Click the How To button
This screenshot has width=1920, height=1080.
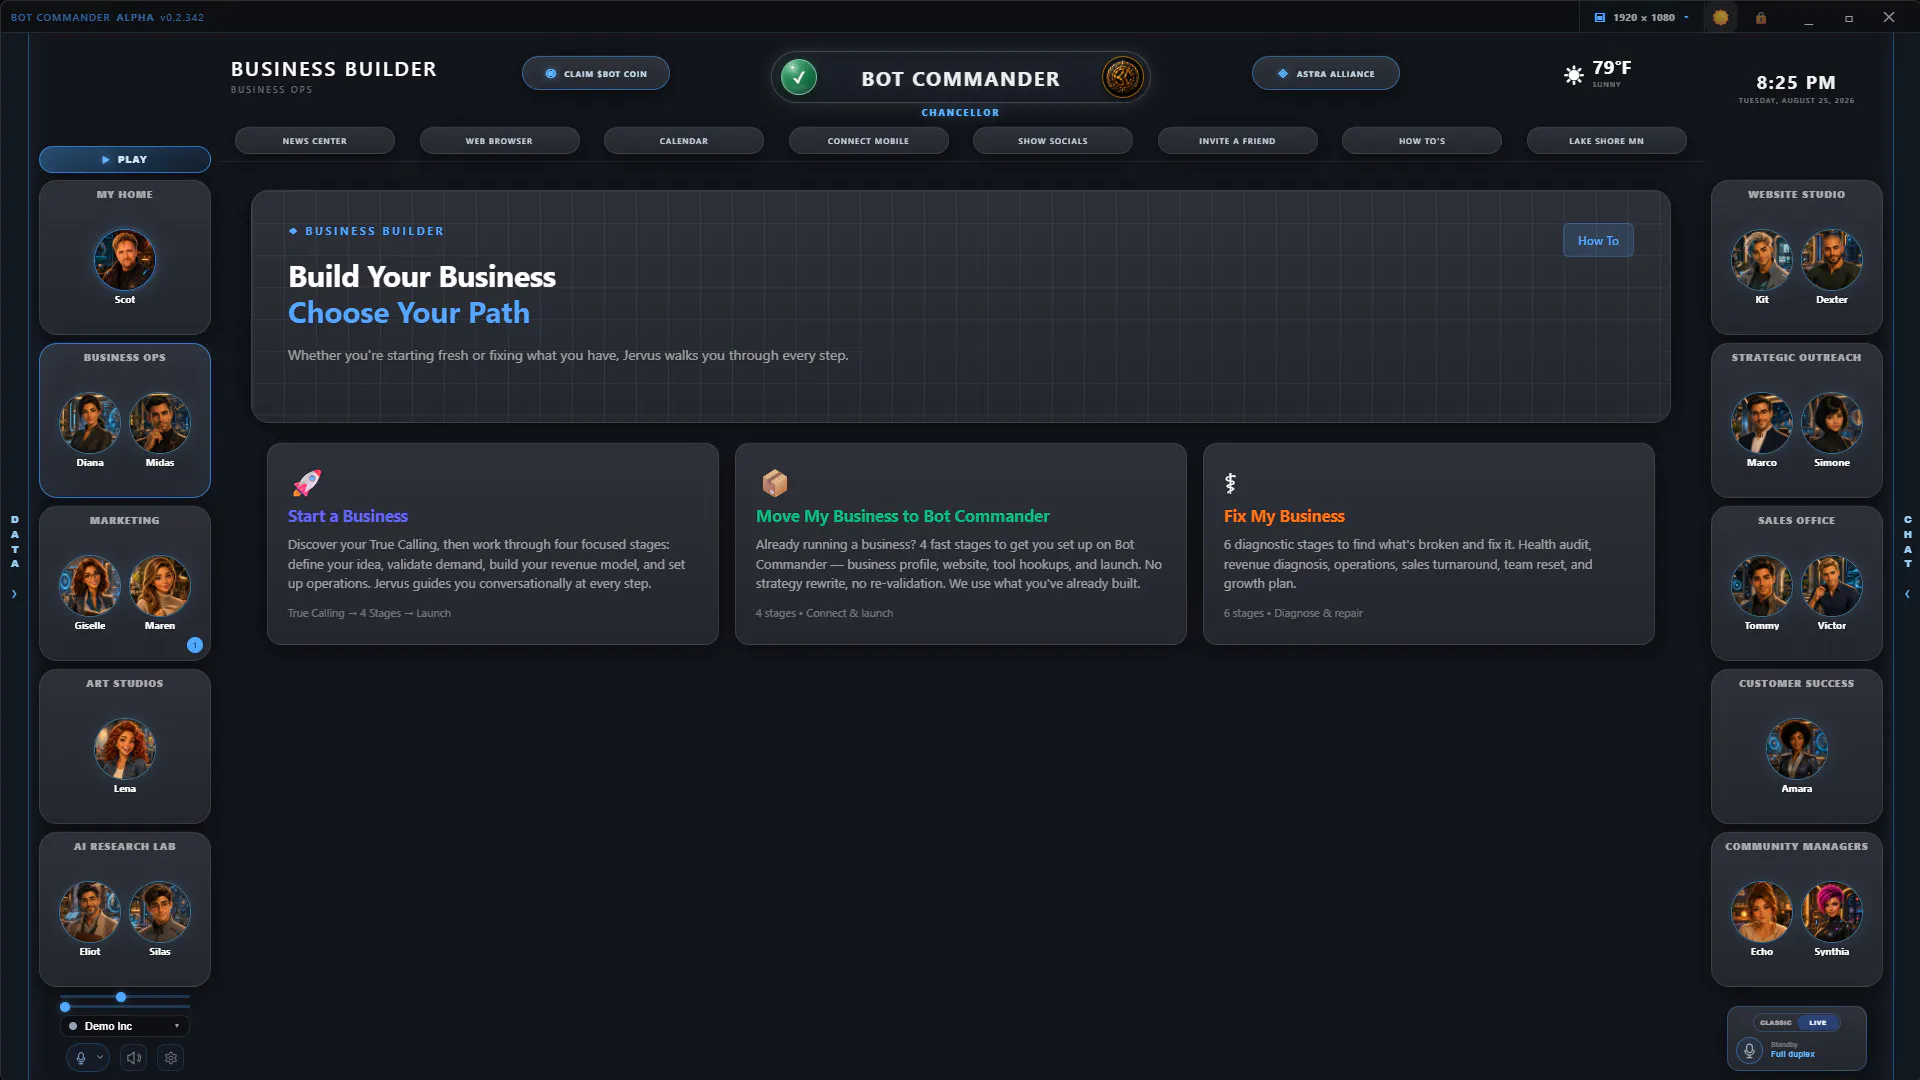pos(1598,240)
